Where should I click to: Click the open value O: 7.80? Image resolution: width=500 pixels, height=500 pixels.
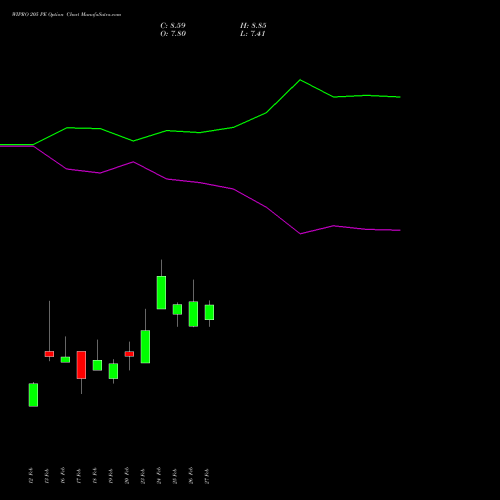tap(173, 34)
